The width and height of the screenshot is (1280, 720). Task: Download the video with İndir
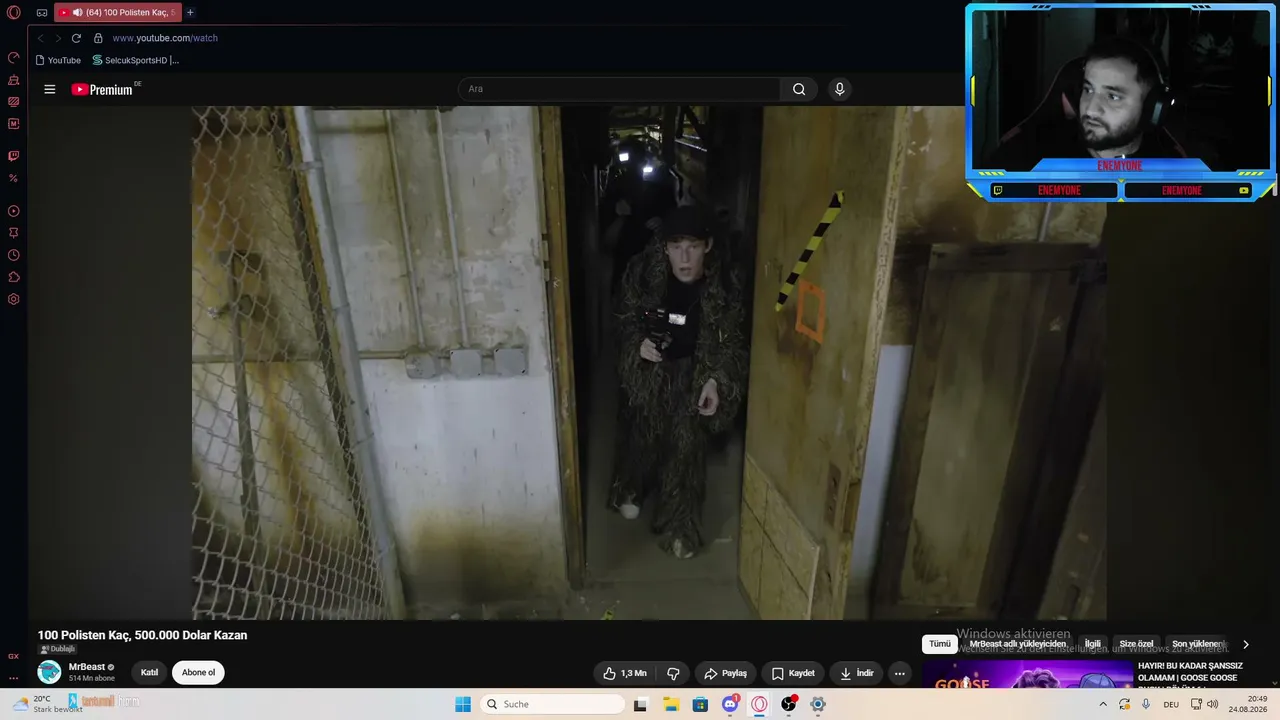(856, 673)
